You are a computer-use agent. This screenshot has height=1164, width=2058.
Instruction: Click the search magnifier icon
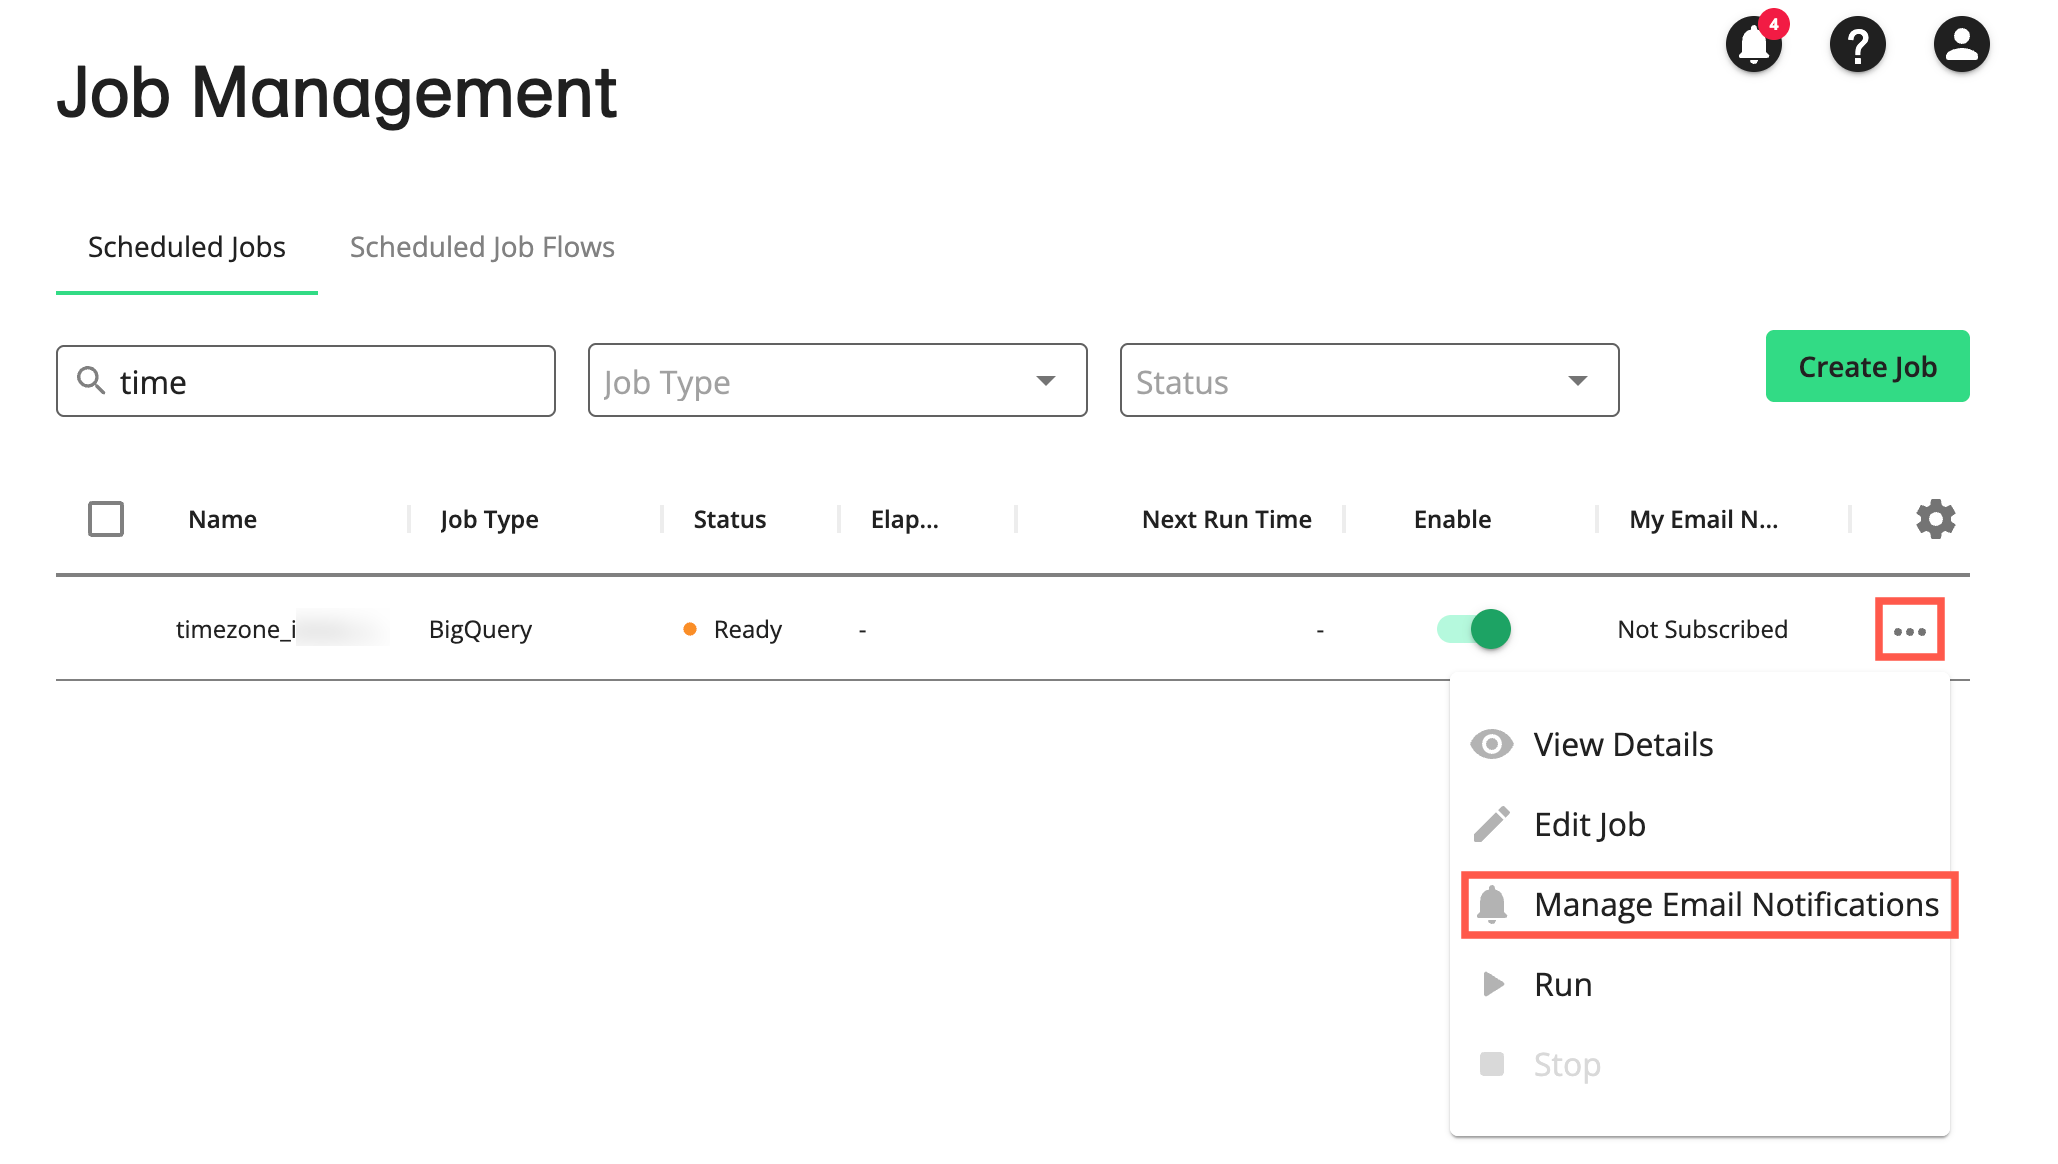(x=91, y=381)
